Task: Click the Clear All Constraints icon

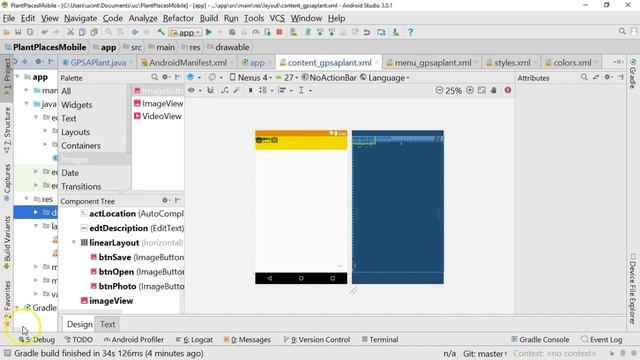Action: click(x=224, y=90)
